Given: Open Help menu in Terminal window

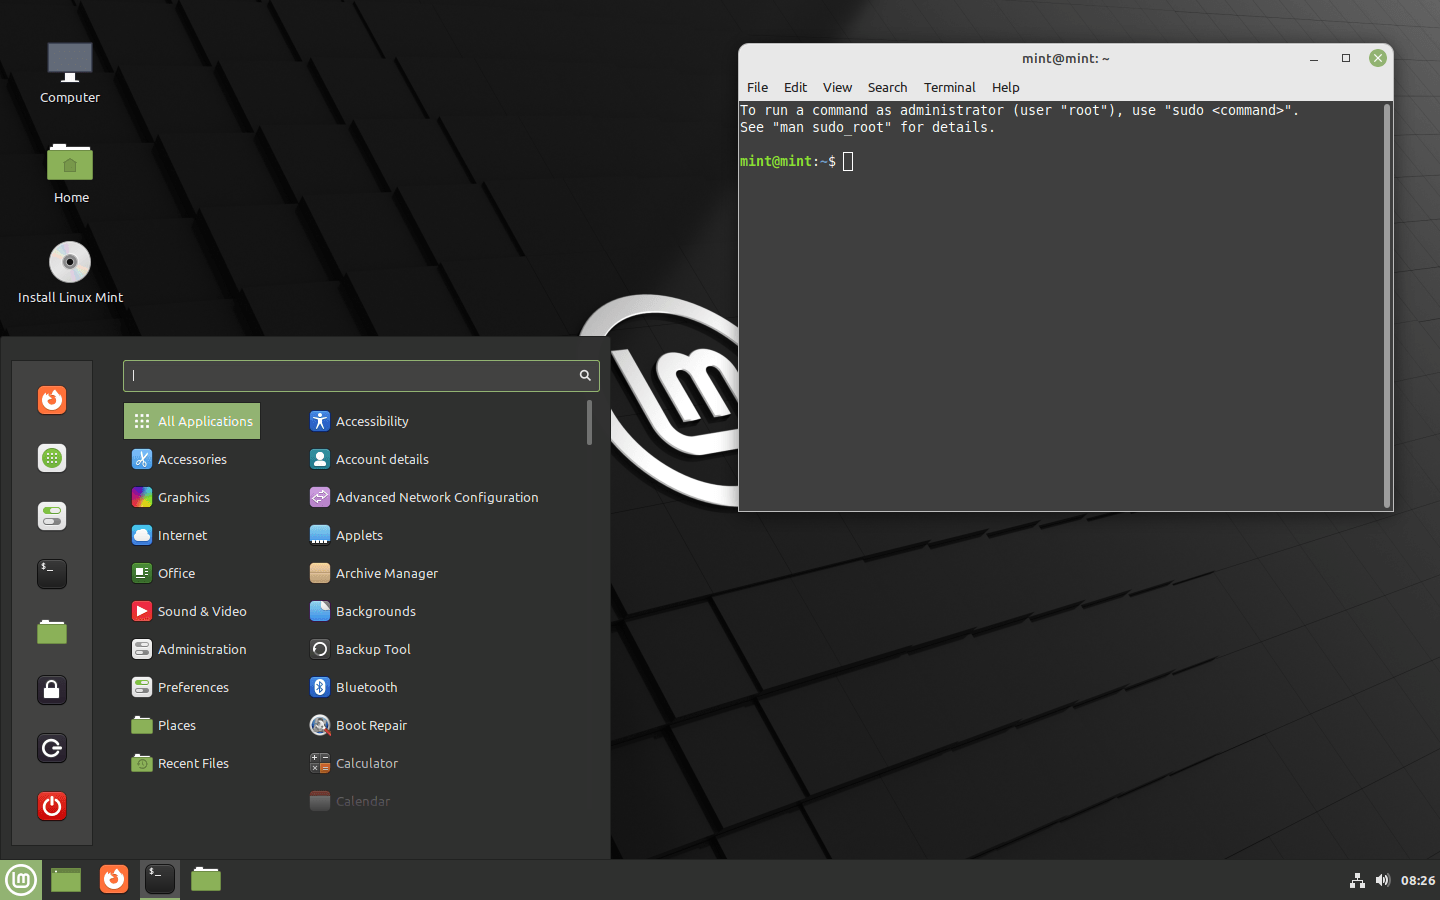Looking at the screenshot, I should (1005, 87).
